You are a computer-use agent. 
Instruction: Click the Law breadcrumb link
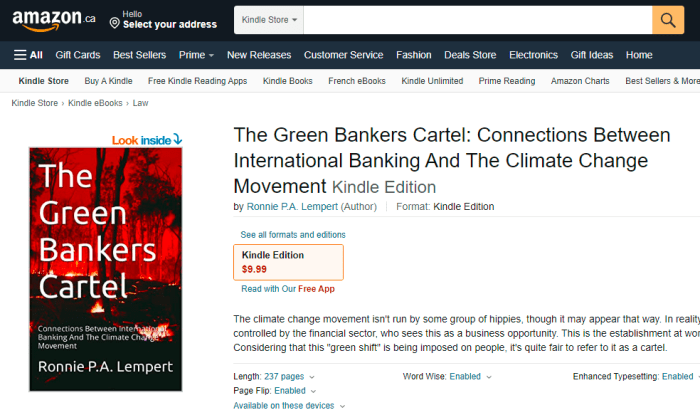point(140,103)
